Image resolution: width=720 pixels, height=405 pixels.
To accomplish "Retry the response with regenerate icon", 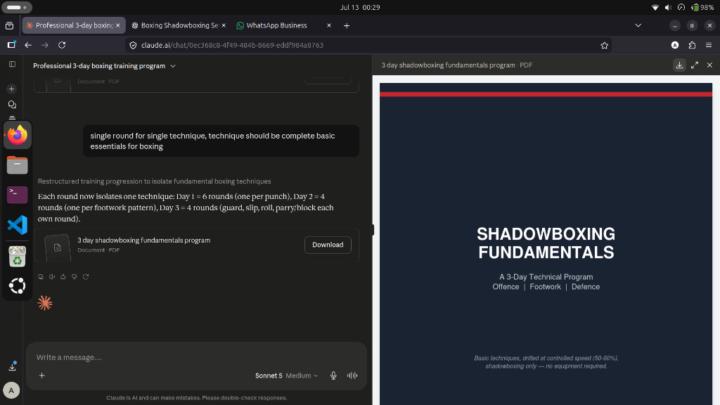I will coord(86,276).
